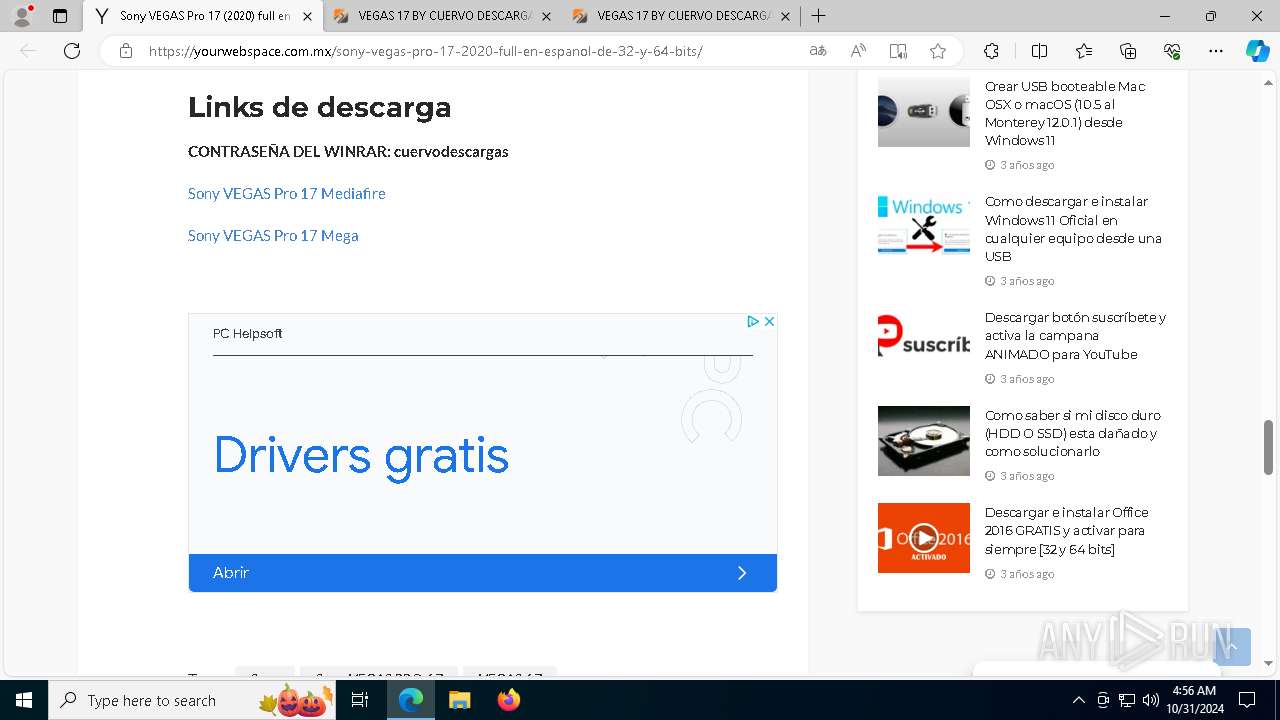This screenshot has width=1280, height=720.
Task: Refresh the current page
Action: (x=72, y=51)
